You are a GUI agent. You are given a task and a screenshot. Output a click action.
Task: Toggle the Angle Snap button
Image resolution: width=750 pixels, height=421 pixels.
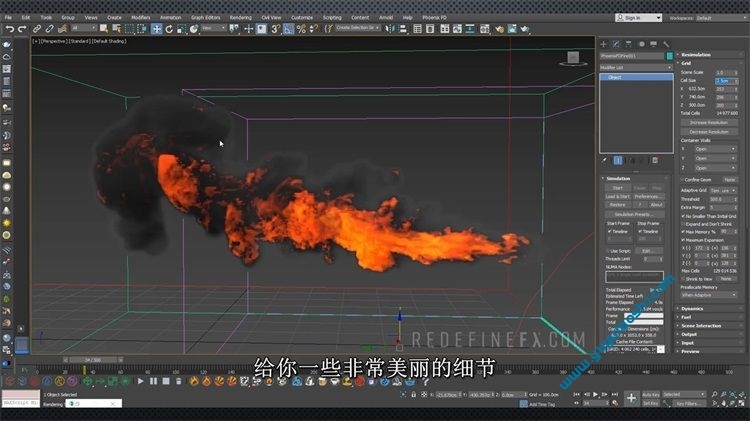pos(288,29)
